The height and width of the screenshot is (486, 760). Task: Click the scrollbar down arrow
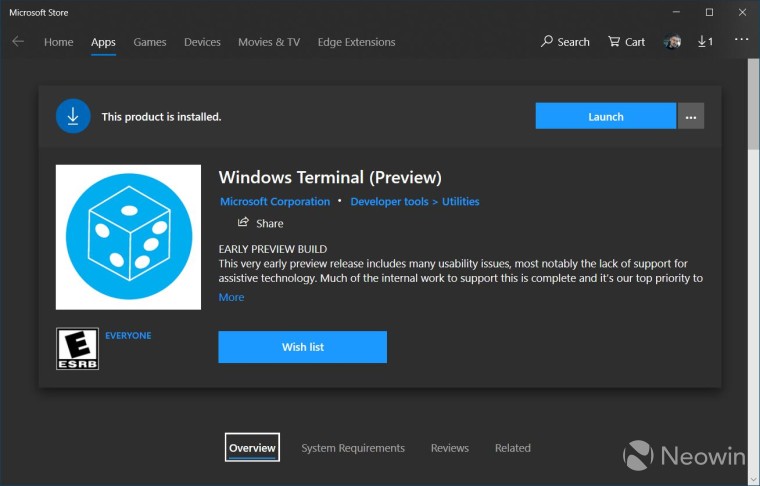753,479
